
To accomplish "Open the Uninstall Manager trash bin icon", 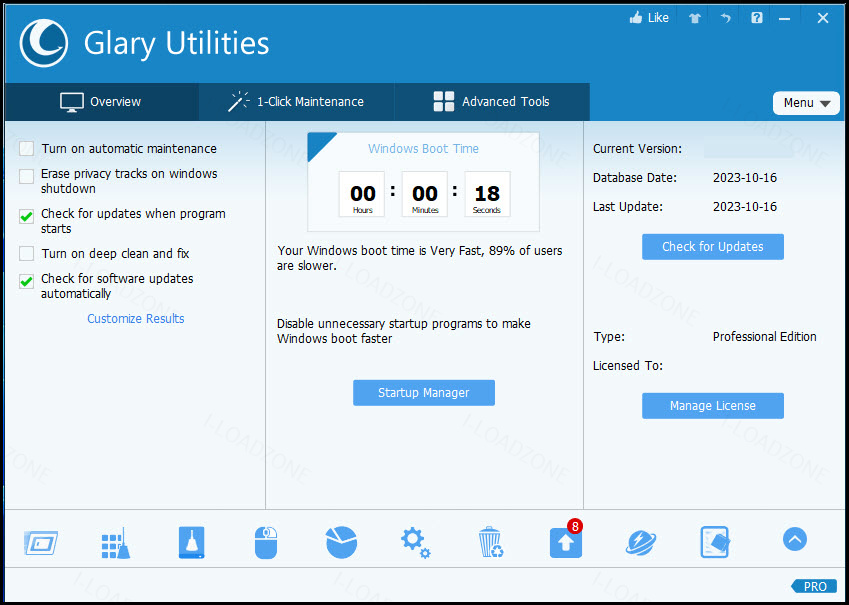I will pyautogui.click(x=491, y=542).
